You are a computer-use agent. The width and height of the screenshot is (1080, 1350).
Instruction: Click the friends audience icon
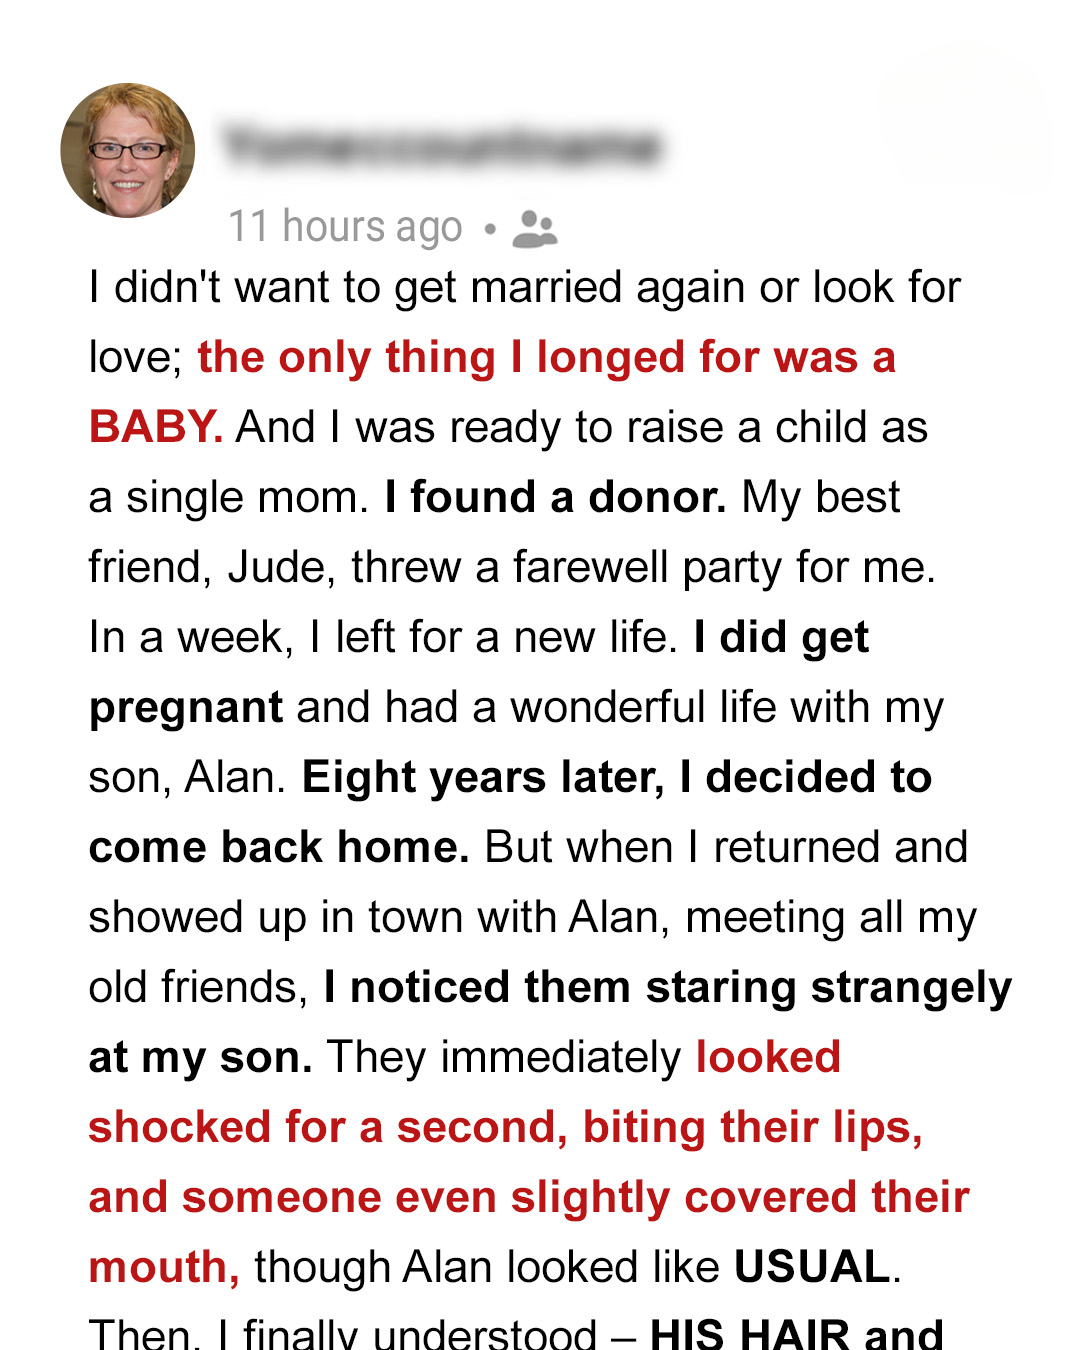(x=534, y=229)
